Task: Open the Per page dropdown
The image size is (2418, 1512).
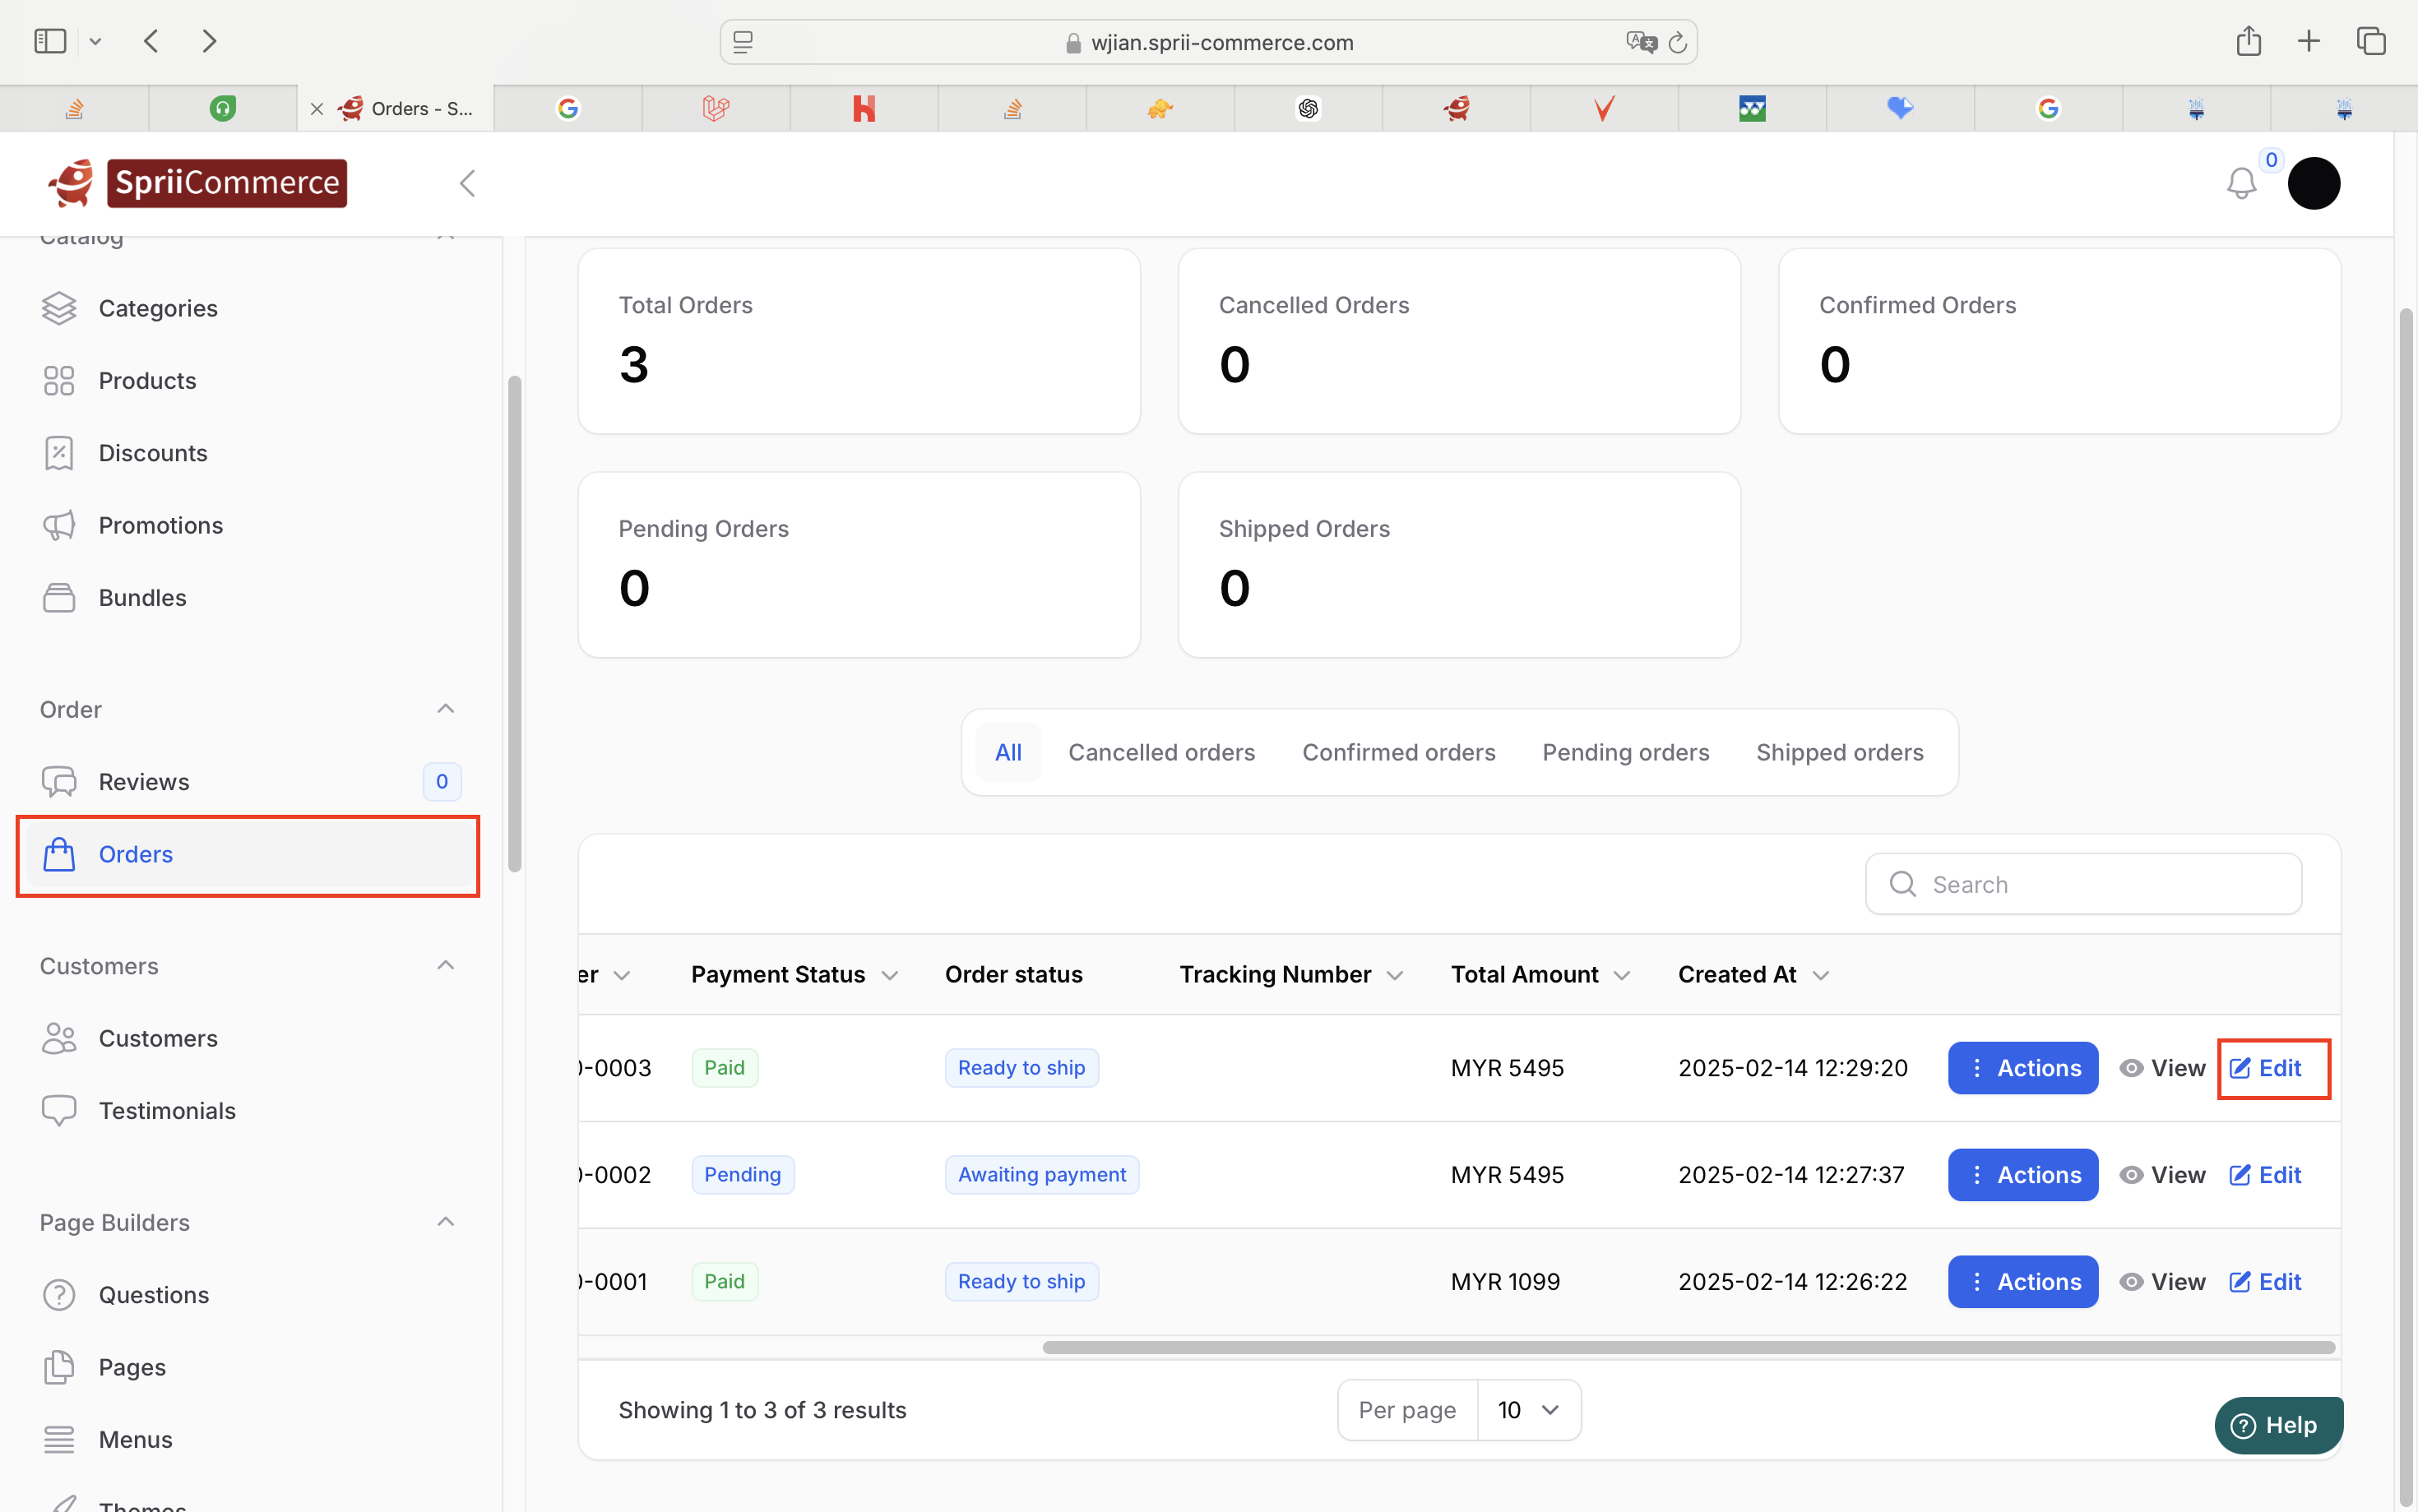Action: [x=1528, y=1410]
